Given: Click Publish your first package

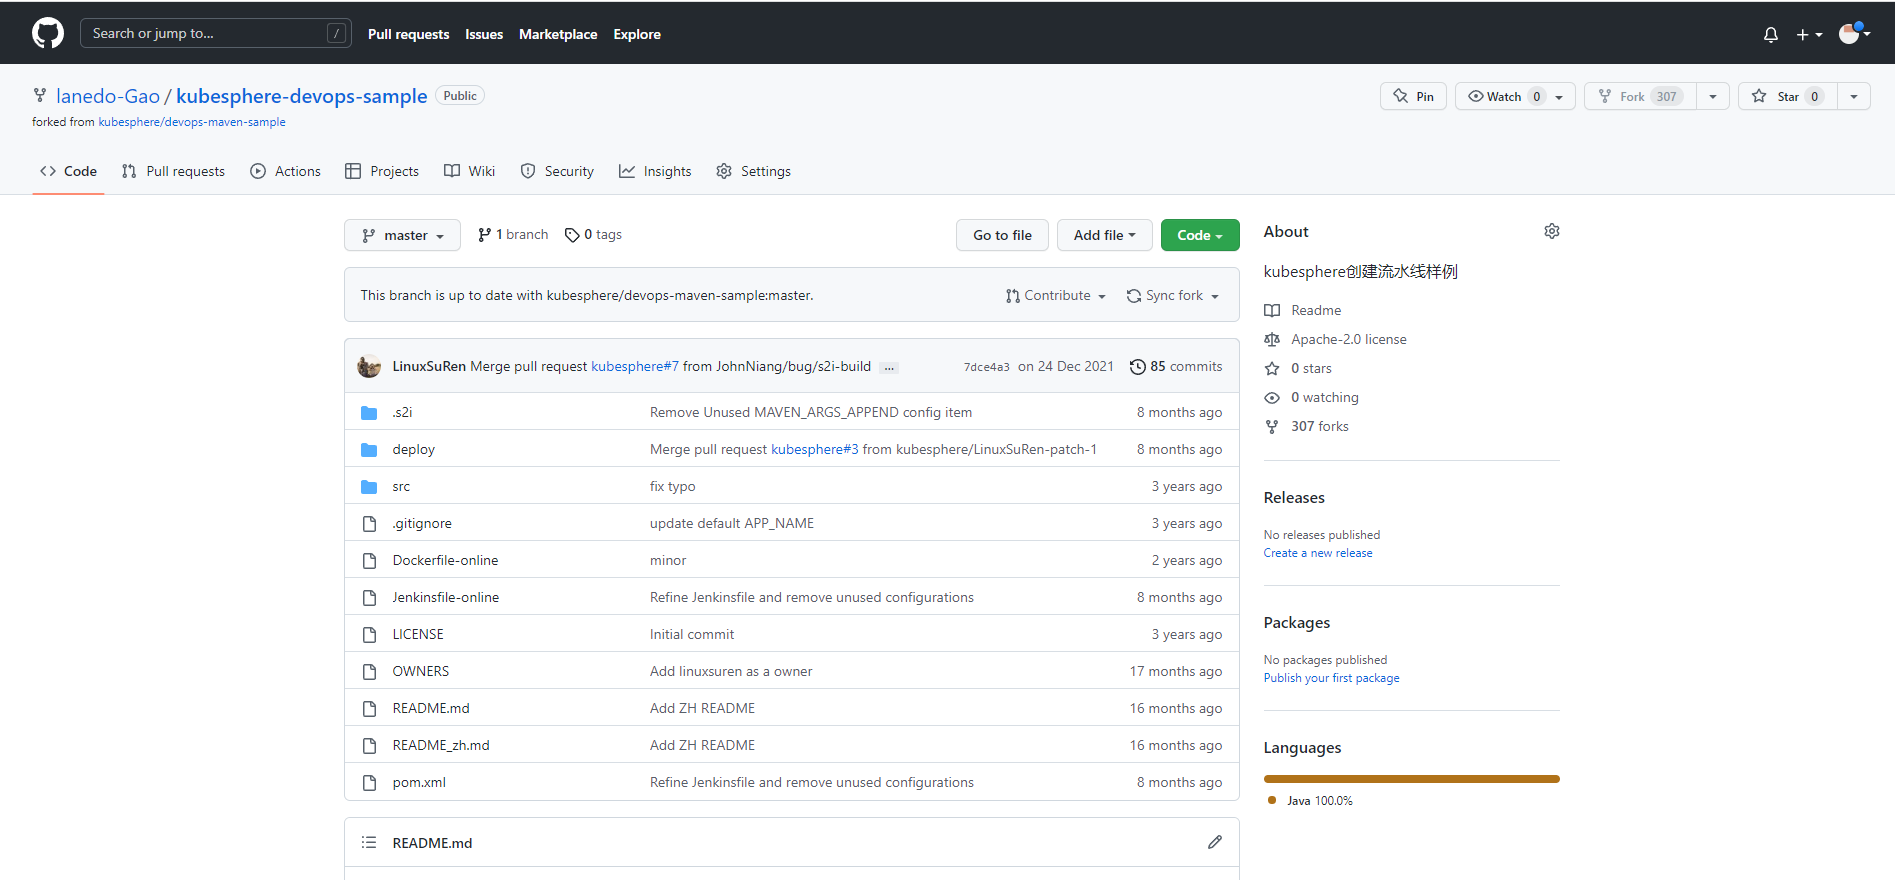Looking at the screenshot, I should (x=1331, y=678).
